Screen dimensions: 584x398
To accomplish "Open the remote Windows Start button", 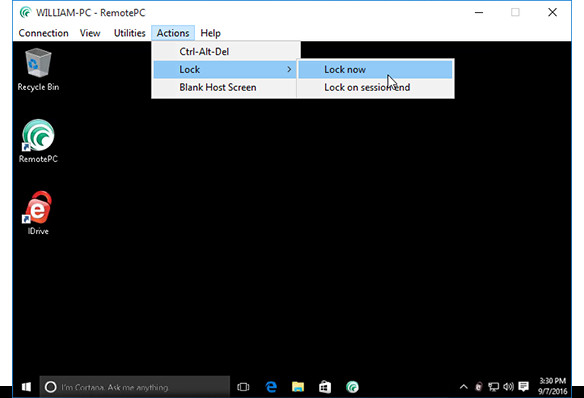I will (x=26, y=387).
